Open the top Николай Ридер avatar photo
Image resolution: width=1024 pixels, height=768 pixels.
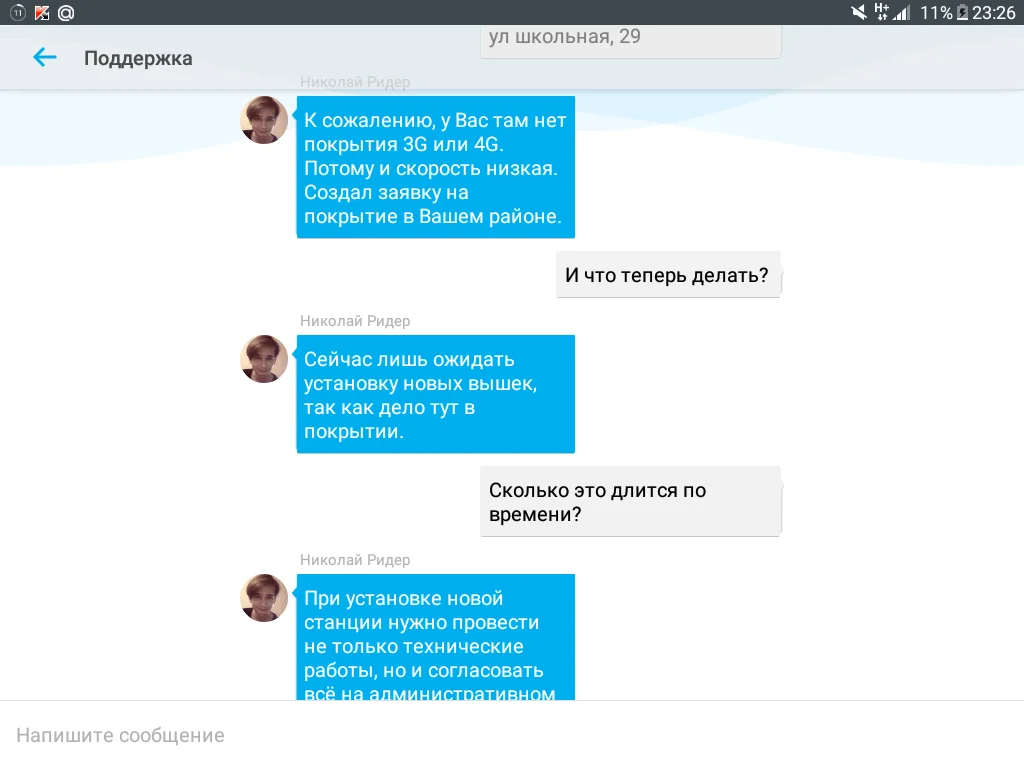[x=263, y=119]
